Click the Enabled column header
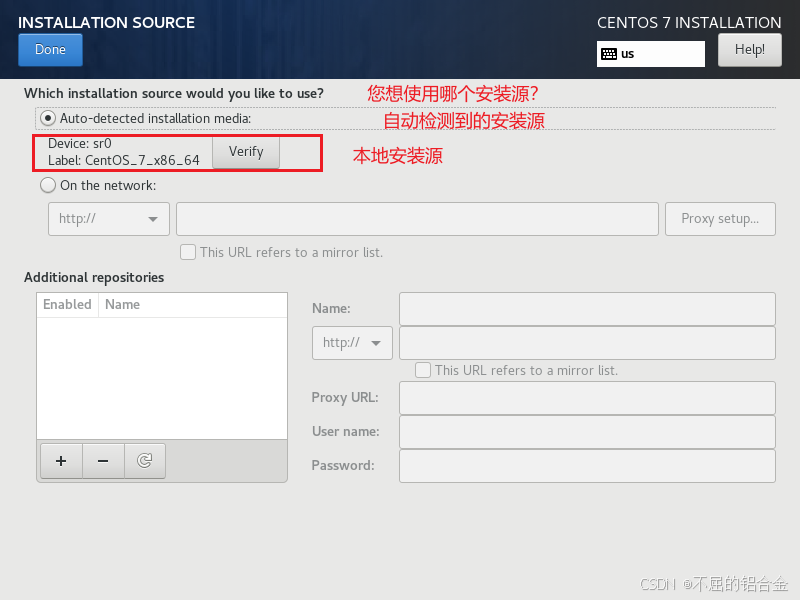Viewport: 800px width, 600px height. (x=67, y=305)
